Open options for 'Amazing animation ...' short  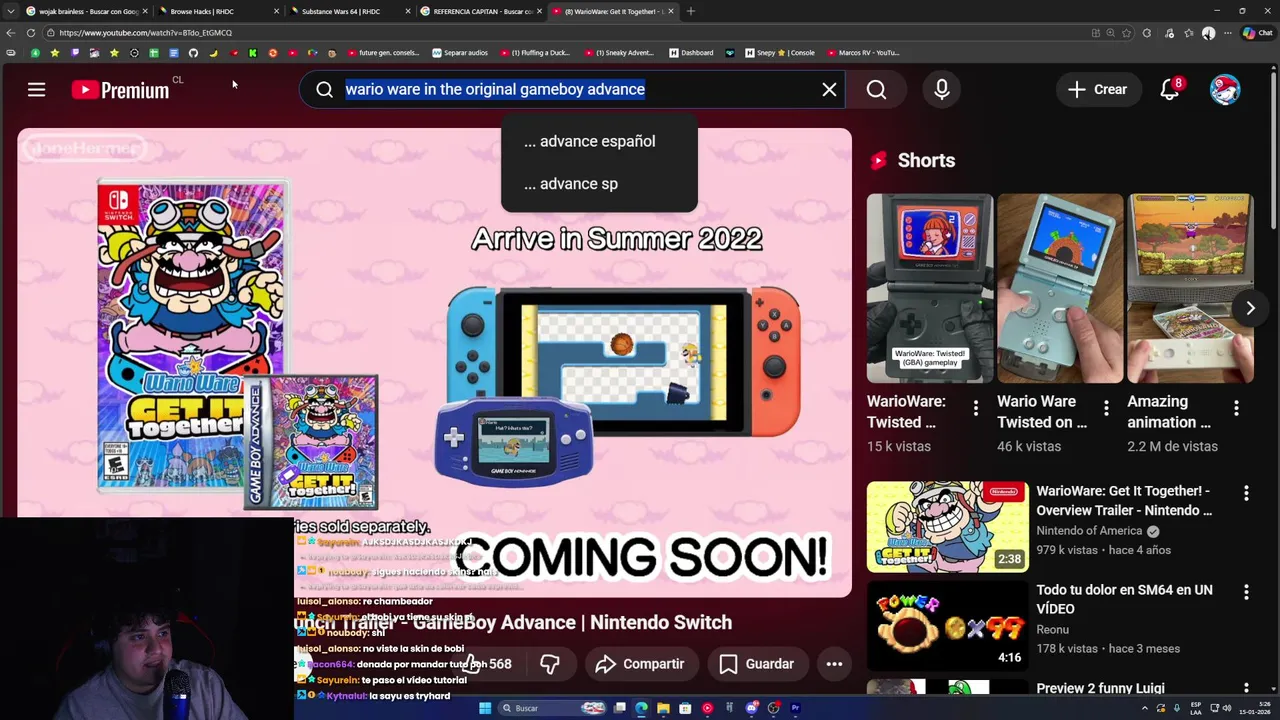1236,408
